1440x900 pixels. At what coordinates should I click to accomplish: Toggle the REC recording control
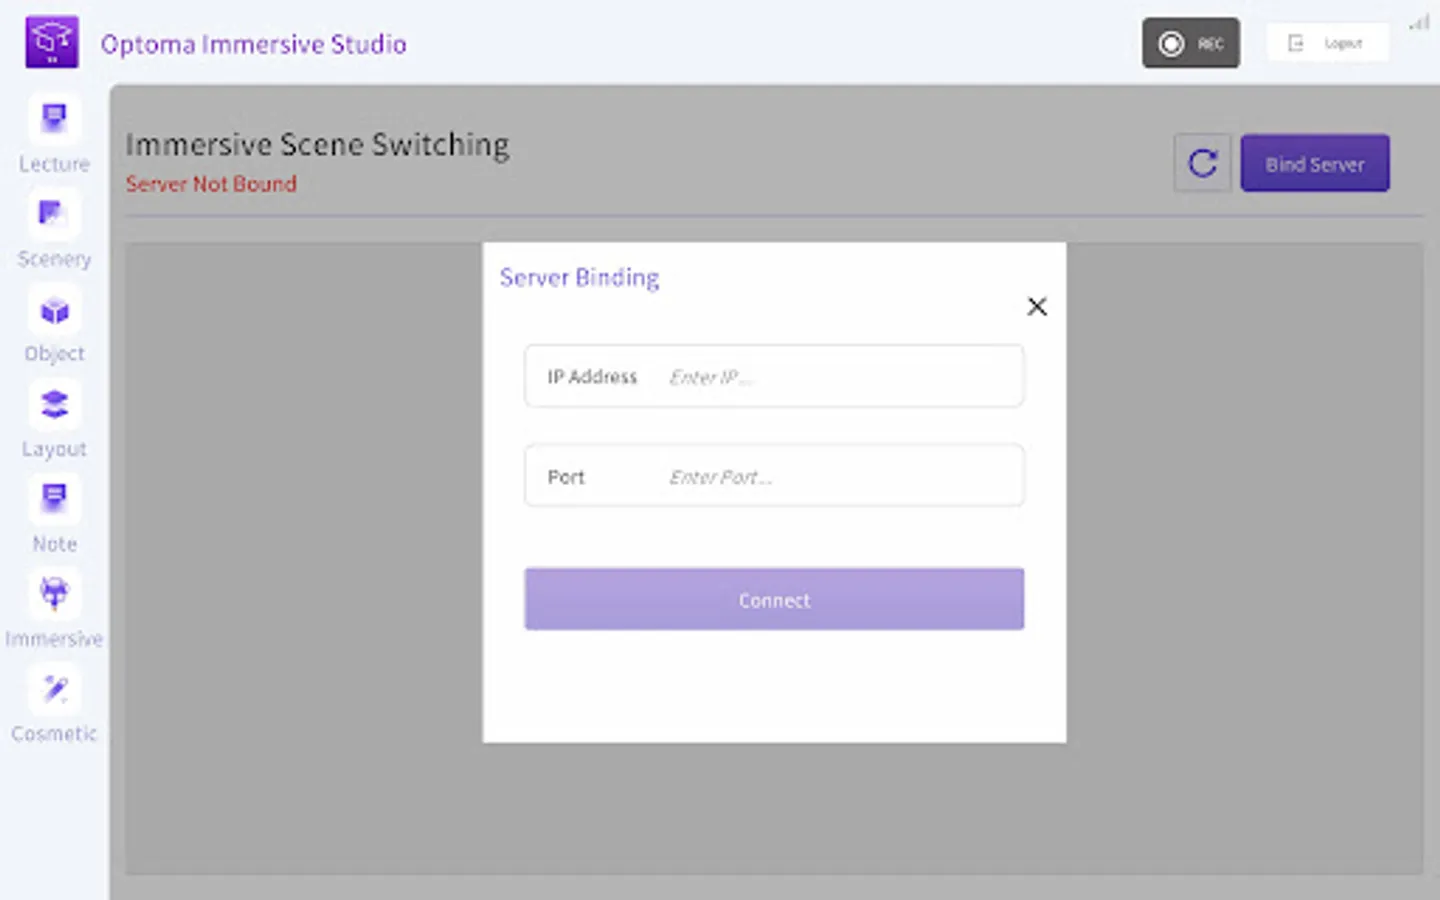point(1191,43)
